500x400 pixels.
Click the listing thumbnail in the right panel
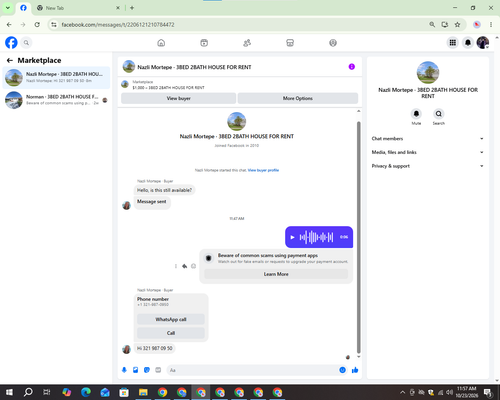(428, 72)
